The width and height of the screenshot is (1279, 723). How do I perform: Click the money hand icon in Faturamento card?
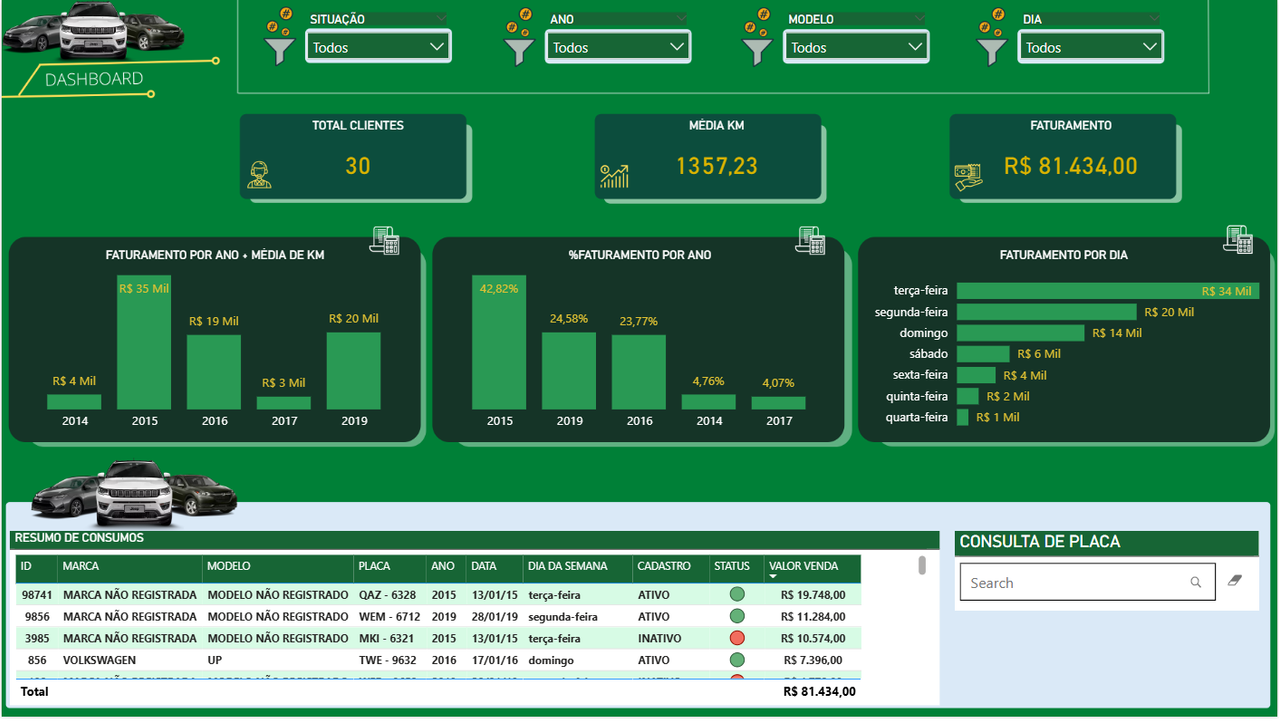click(968, 177)
